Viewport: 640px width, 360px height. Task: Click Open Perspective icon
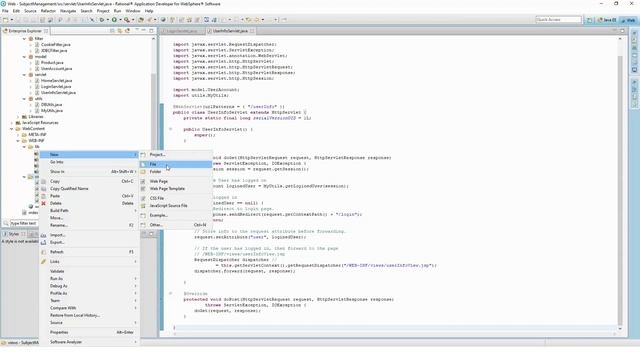589,20
